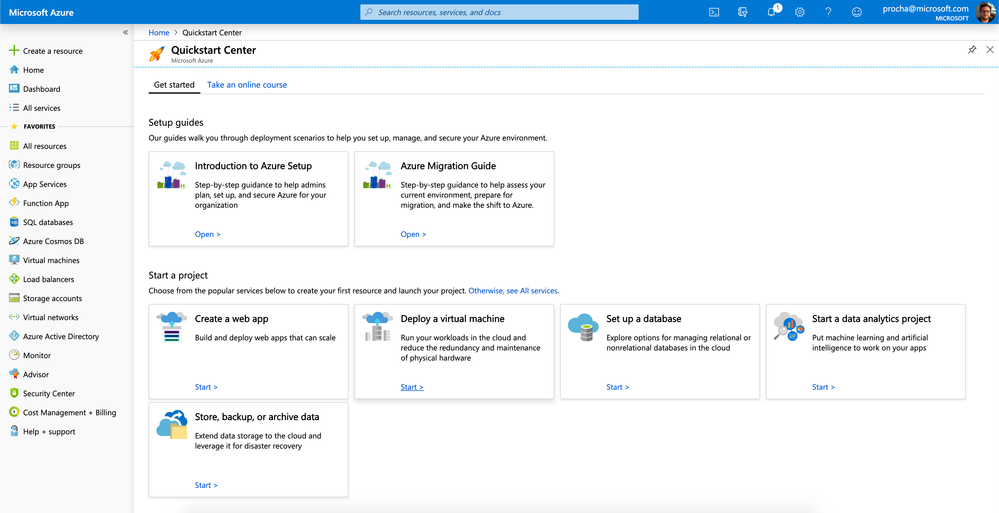This screenshot has width=999, height=513.
Task: Click the Introduction to Azure Setup thumbnail
Action: (171, 175)
